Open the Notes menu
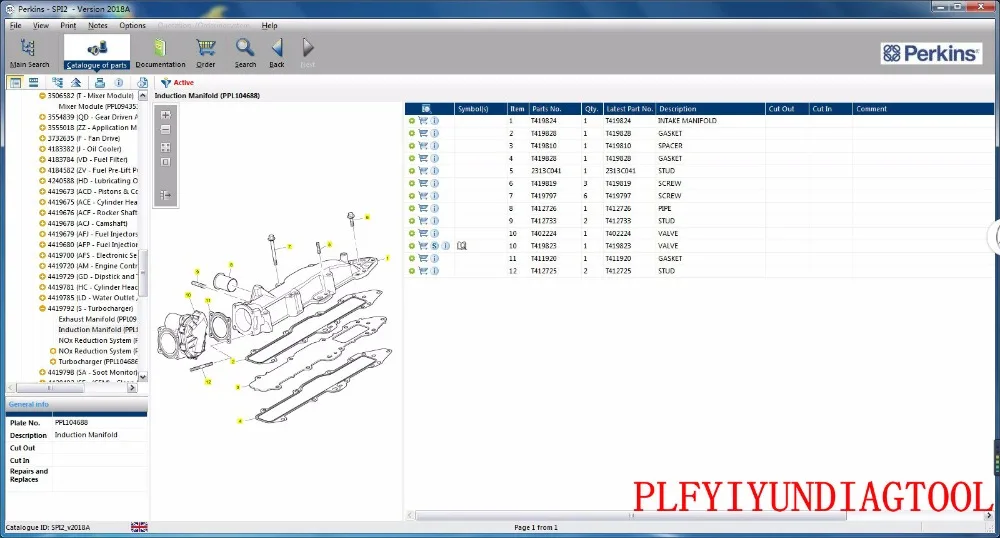The height and width of the screenshot is (538, 1000). pos(98,25)
